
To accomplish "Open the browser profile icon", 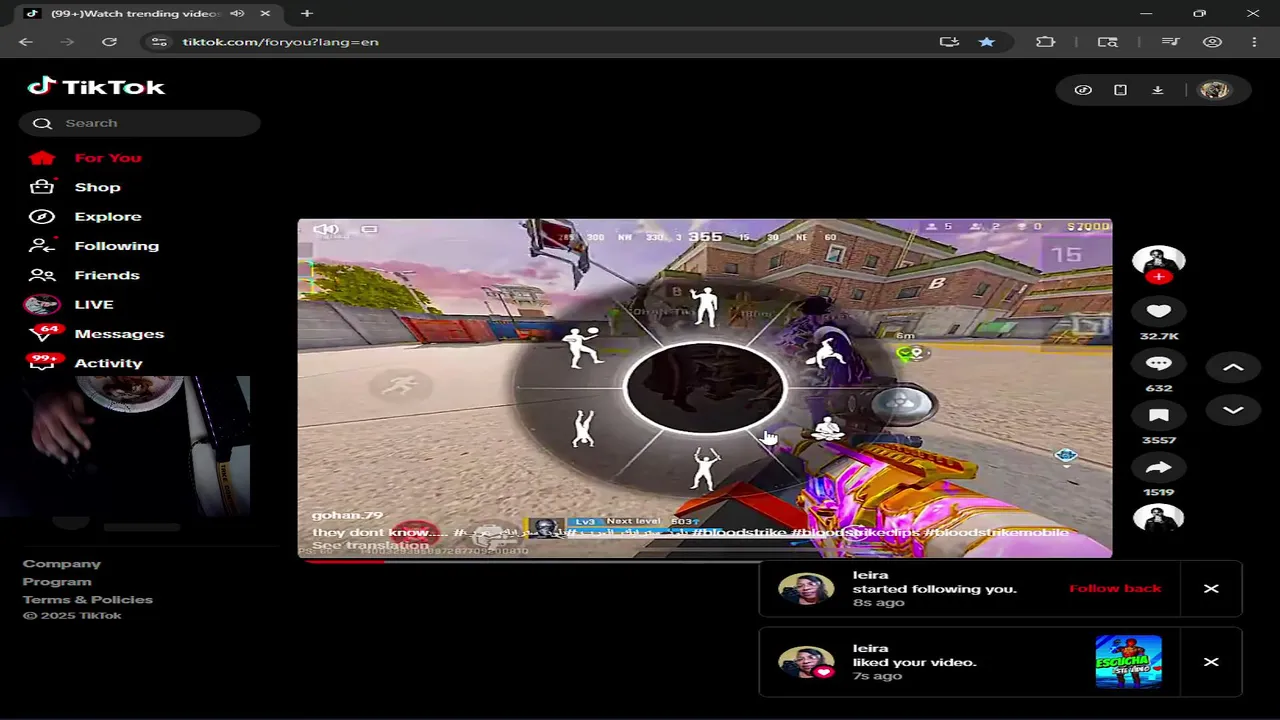I will point(1212,42).
